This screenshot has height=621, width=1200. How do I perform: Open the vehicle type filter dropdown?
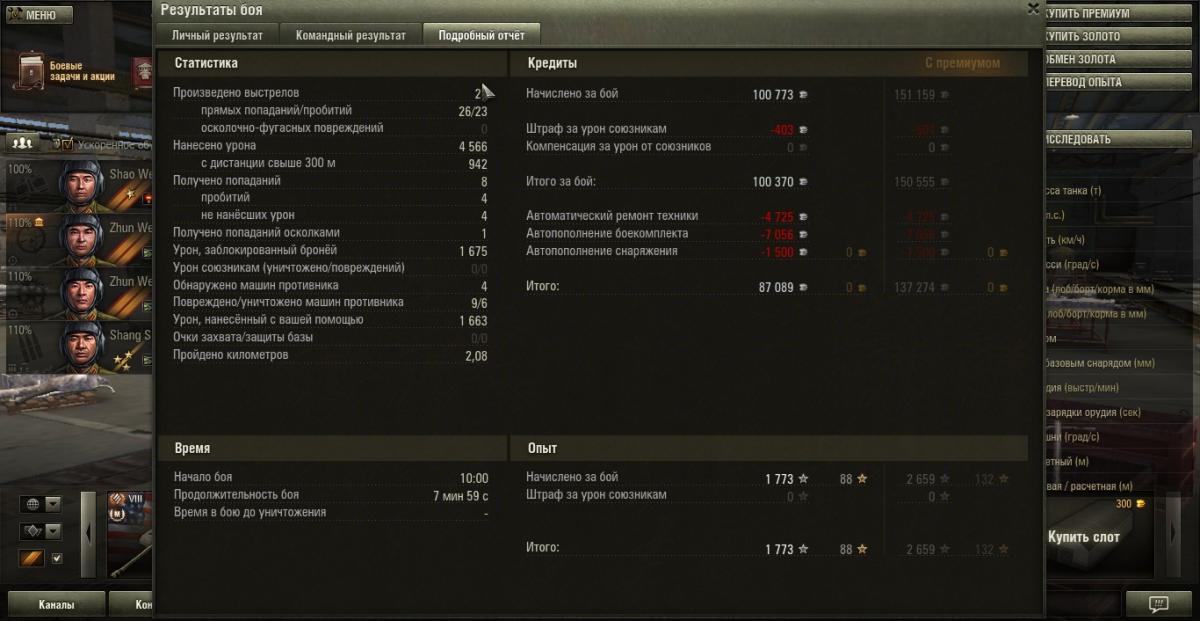pos(40,531)
